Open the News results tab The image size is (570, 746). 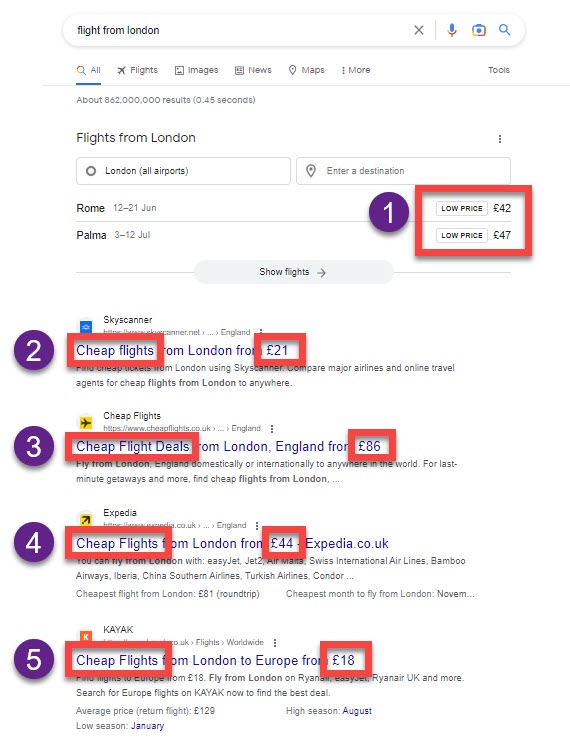click(x=253, y=70)
